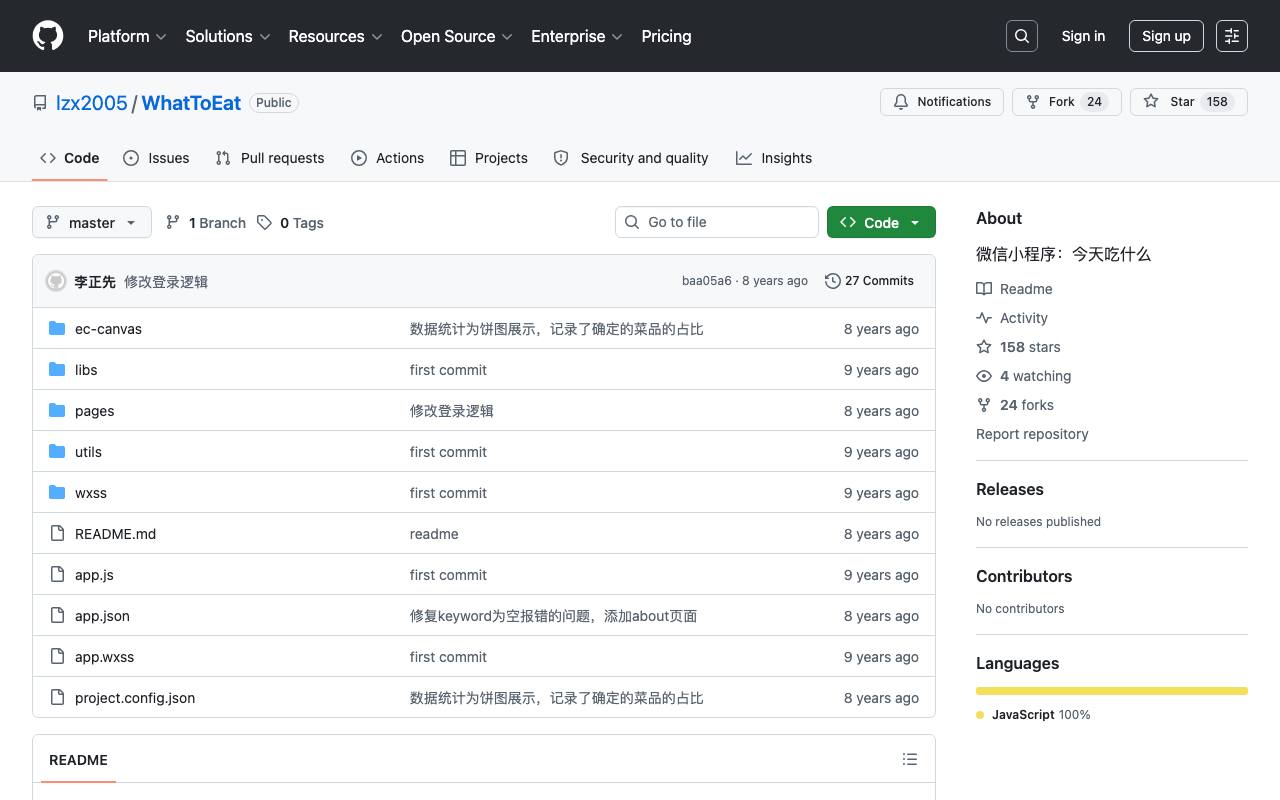Click the yellow JavaScript language bar
Screen dimensions: 1280x800
click(1112, 691)
